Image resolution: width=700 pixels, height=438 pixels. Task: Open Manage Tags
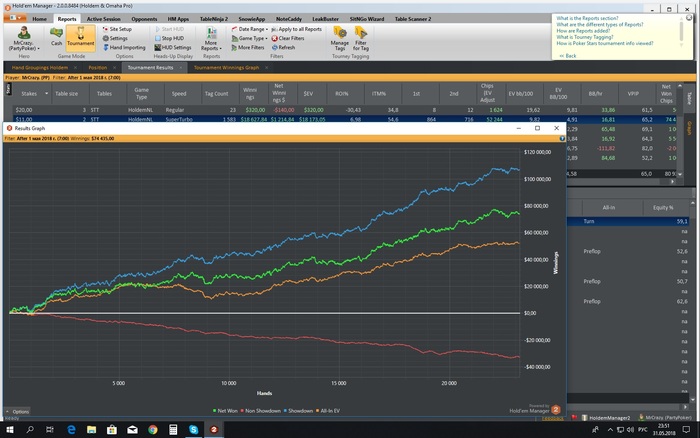coord(340,38)
